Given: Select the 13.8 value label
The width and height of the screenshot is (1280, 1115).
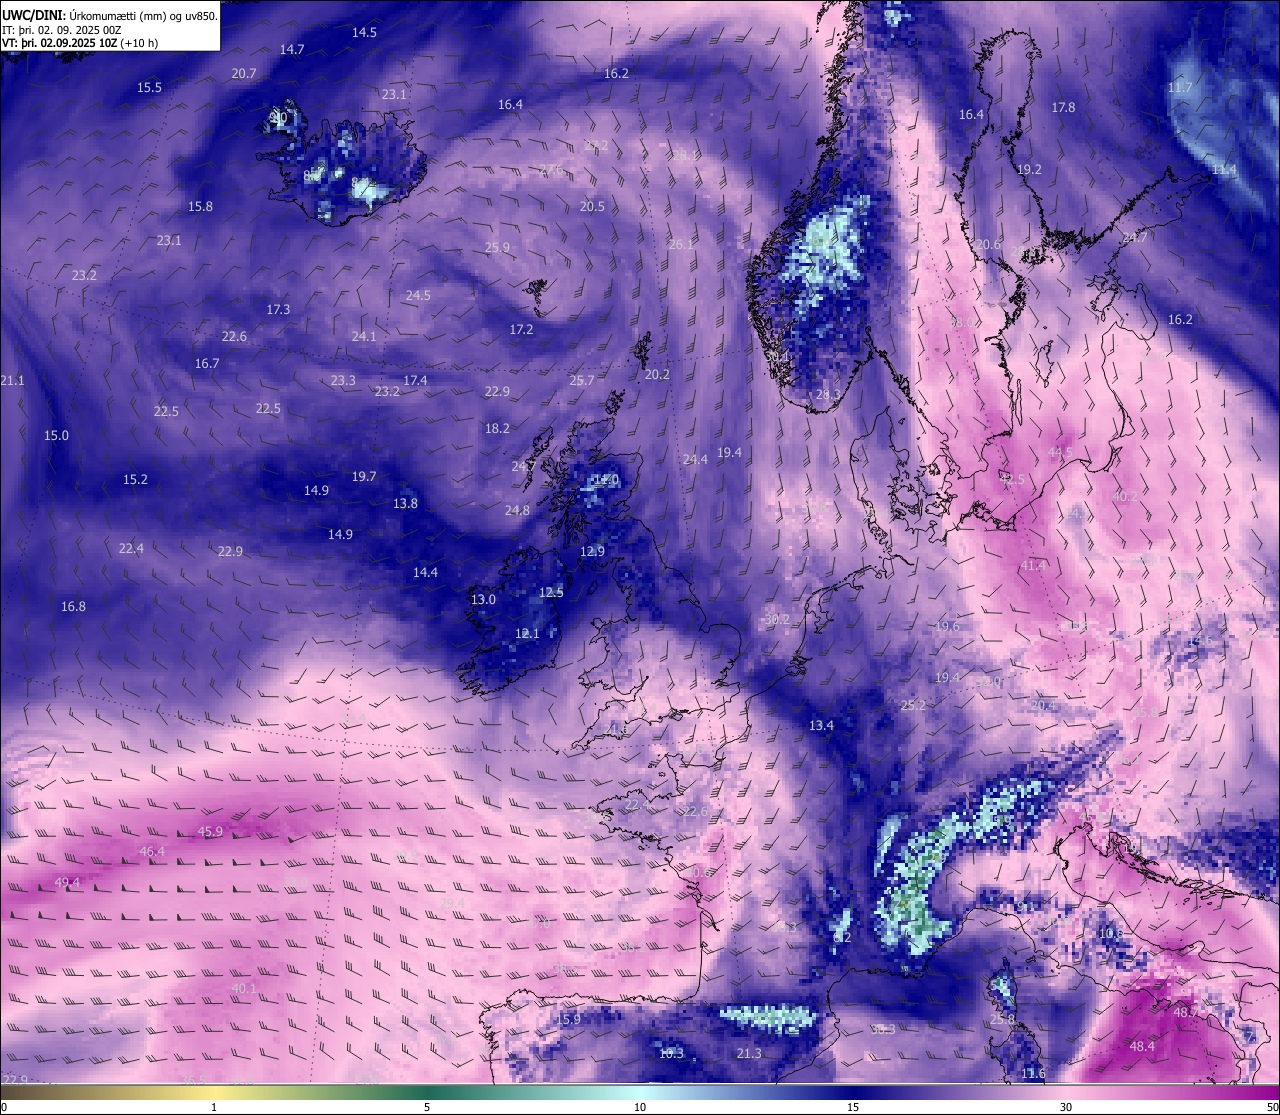Looking at the screenshot, I should (x=405, y=503).
